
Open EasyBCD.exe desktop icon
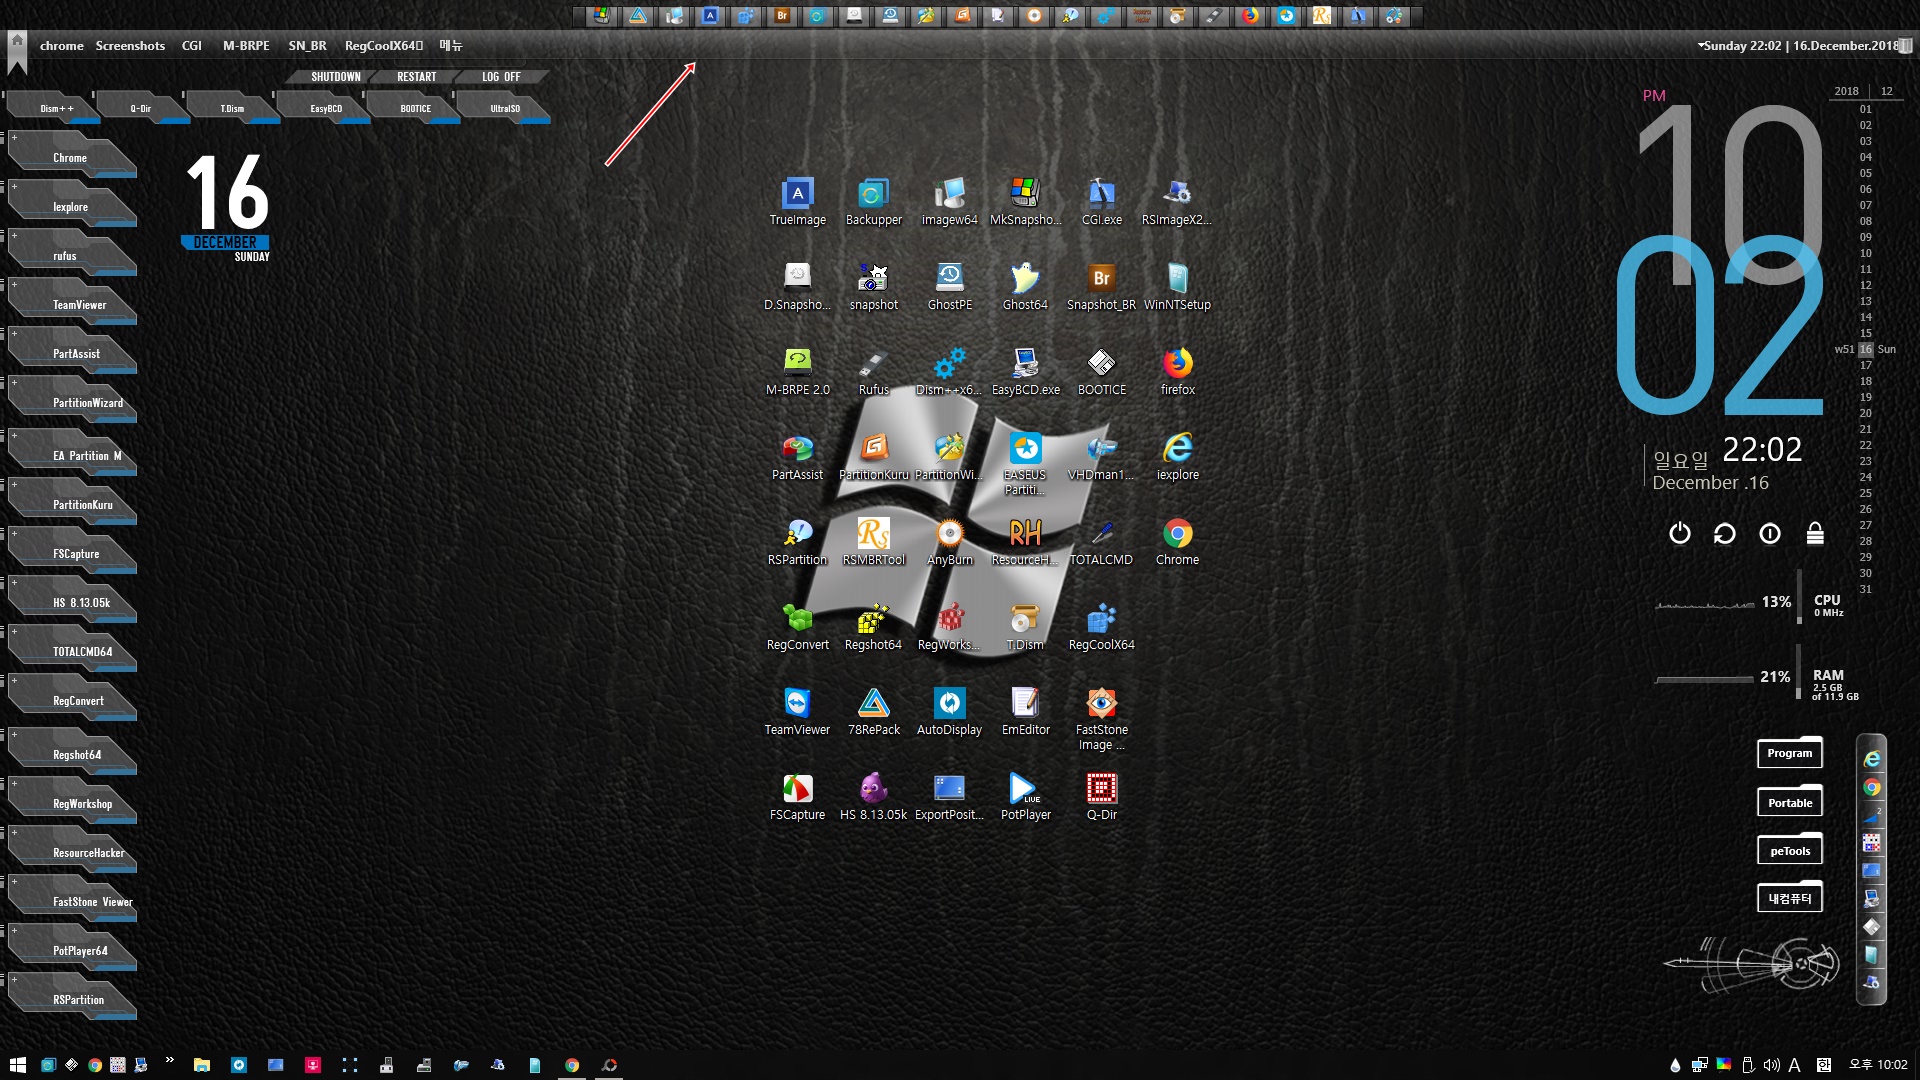[1025, 371]
